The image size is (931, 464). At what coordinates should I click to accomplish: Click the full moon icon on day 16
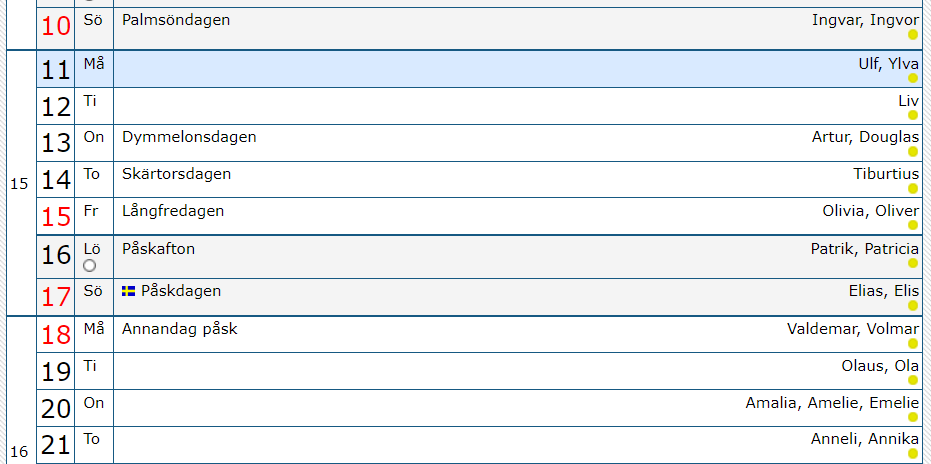coord(90,266)
